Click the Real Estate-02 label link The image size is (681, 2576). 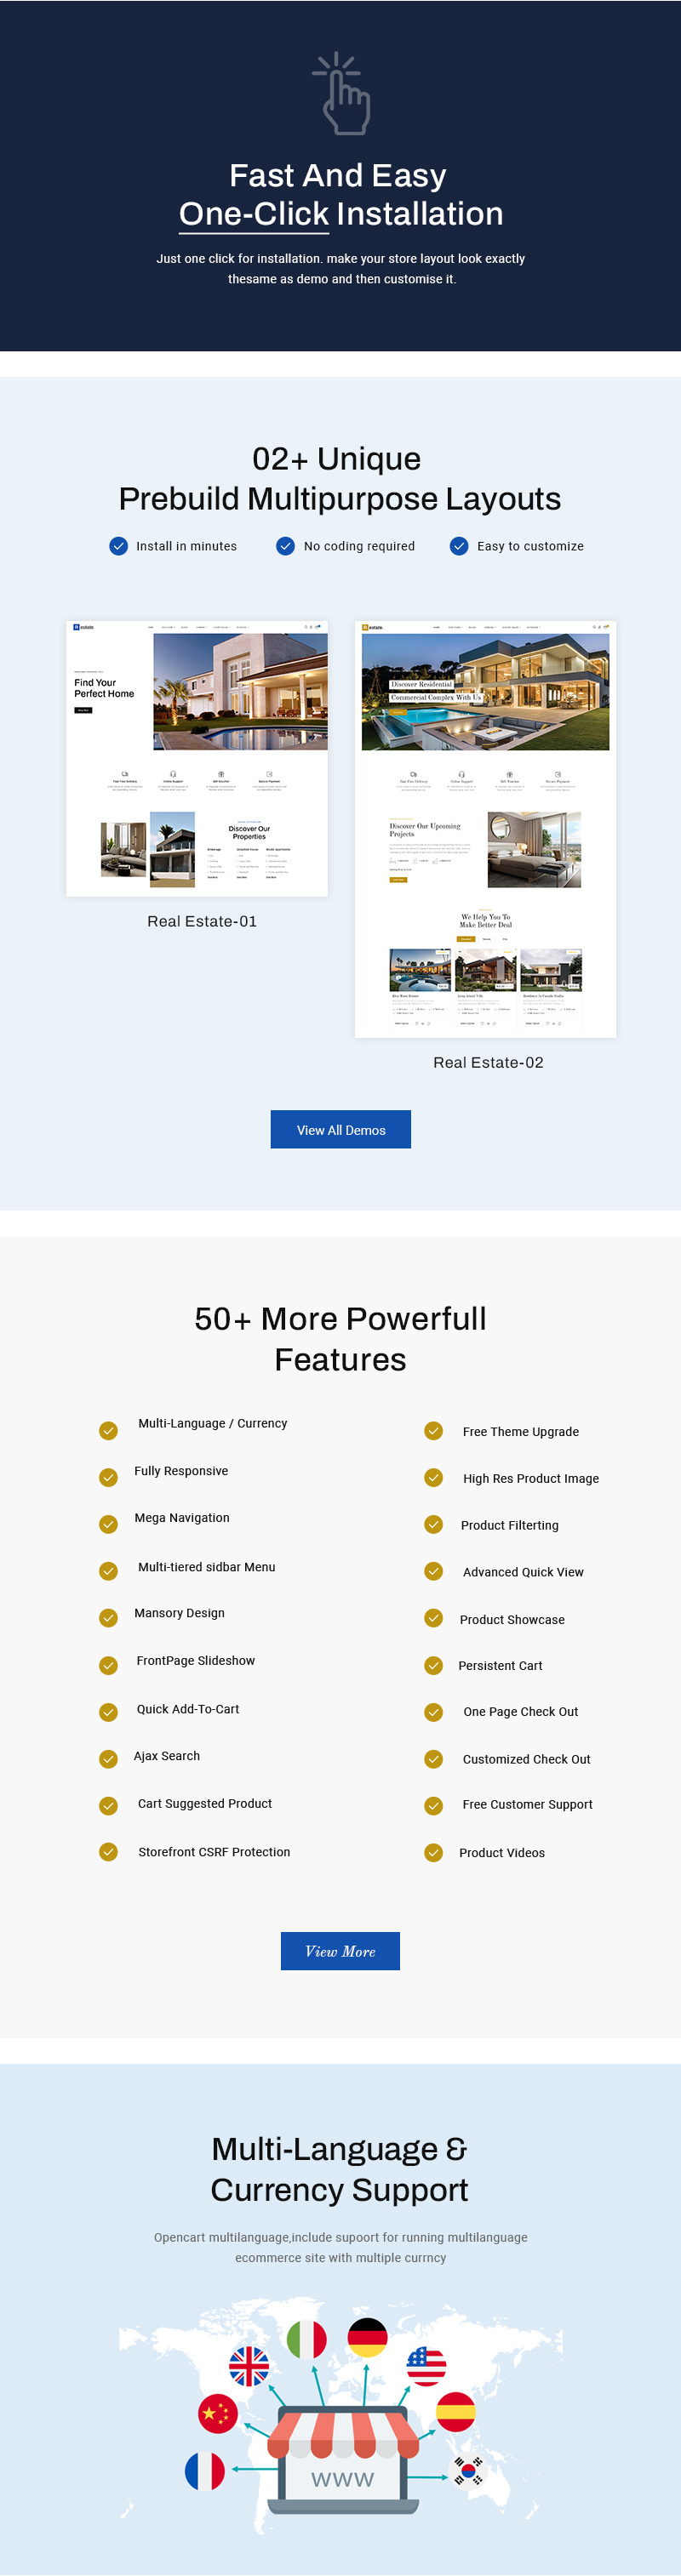(x=488, y=1062)
